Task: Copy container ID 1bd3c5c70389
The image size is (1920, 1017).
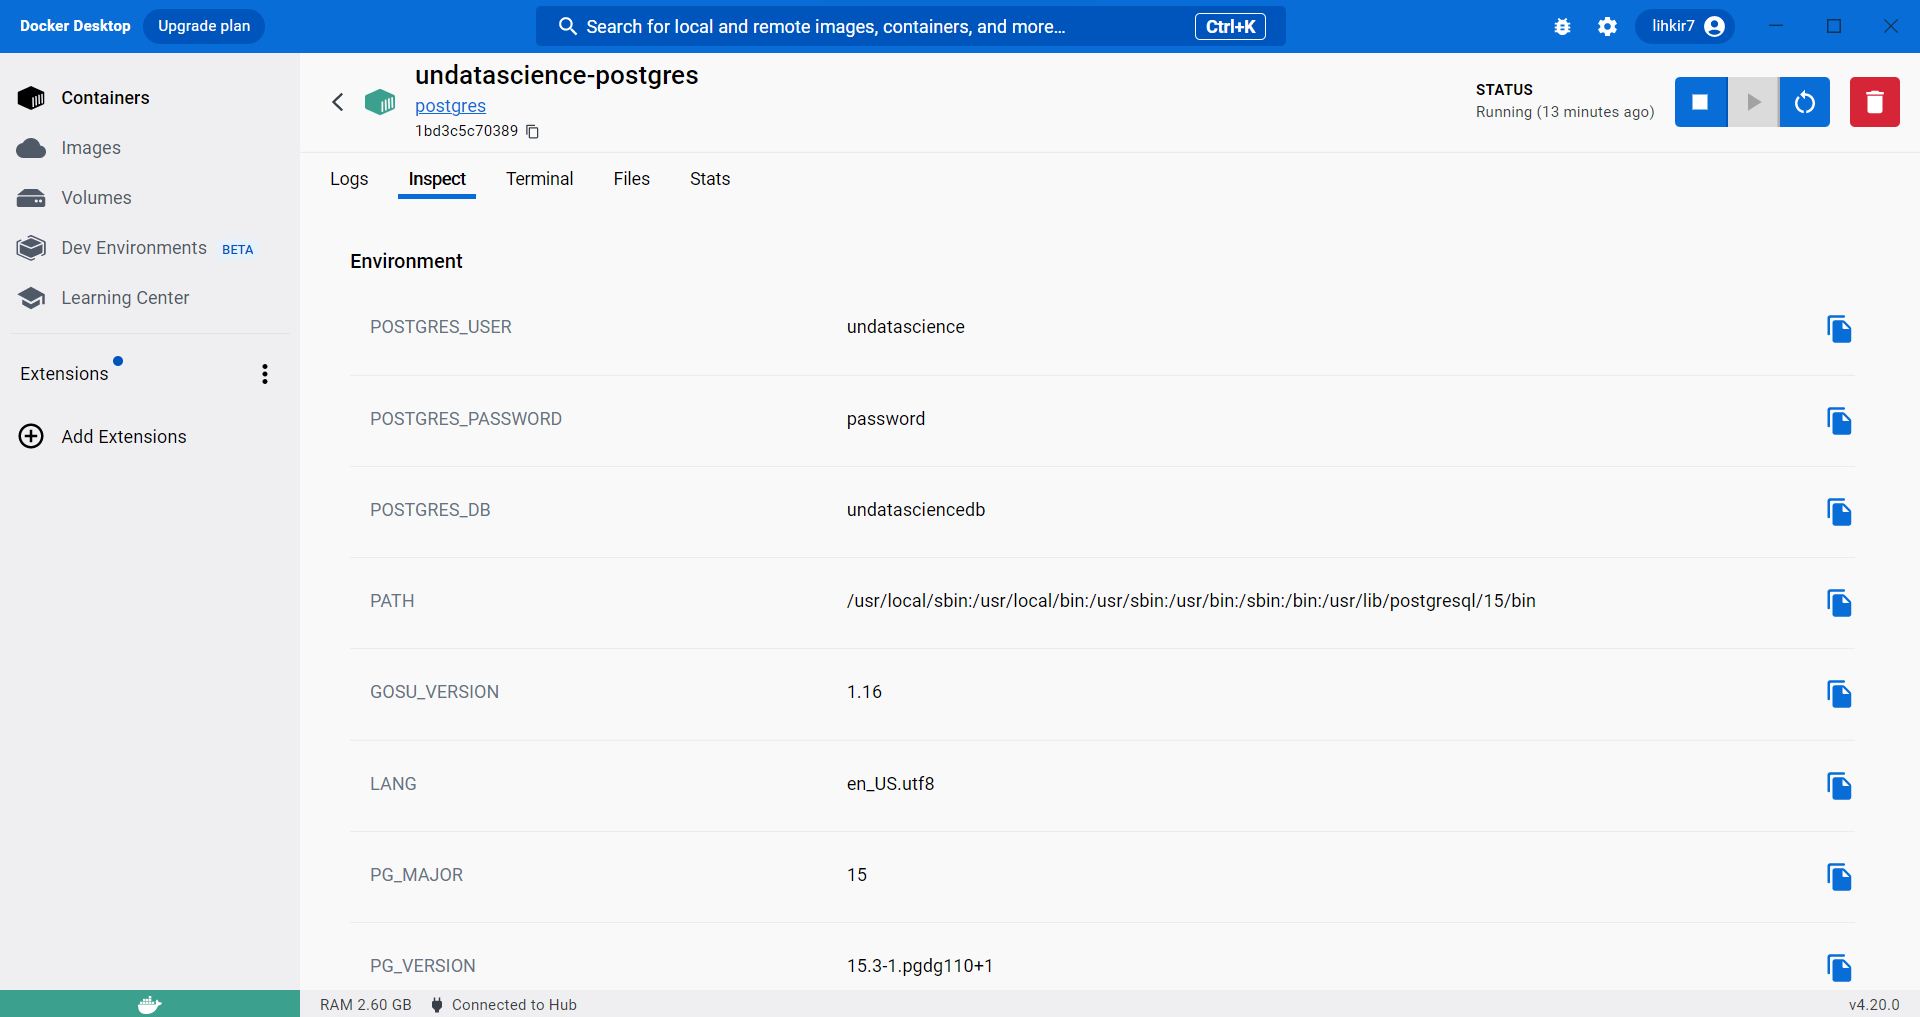Action: pos(533,132)
